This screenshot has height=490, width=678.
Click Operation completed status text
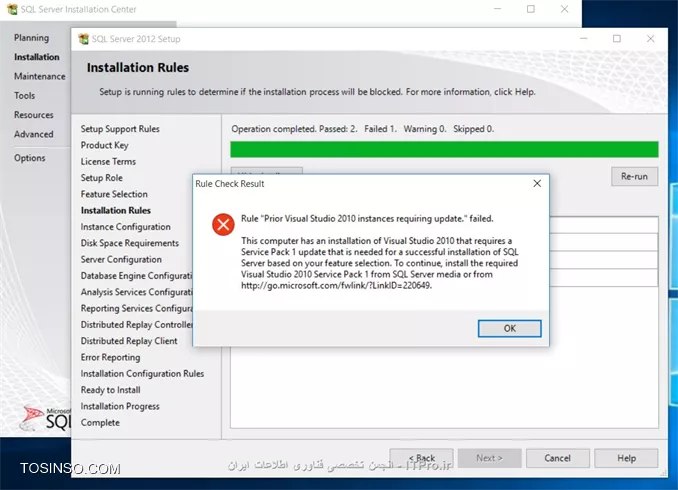click(x=362, y=129)
